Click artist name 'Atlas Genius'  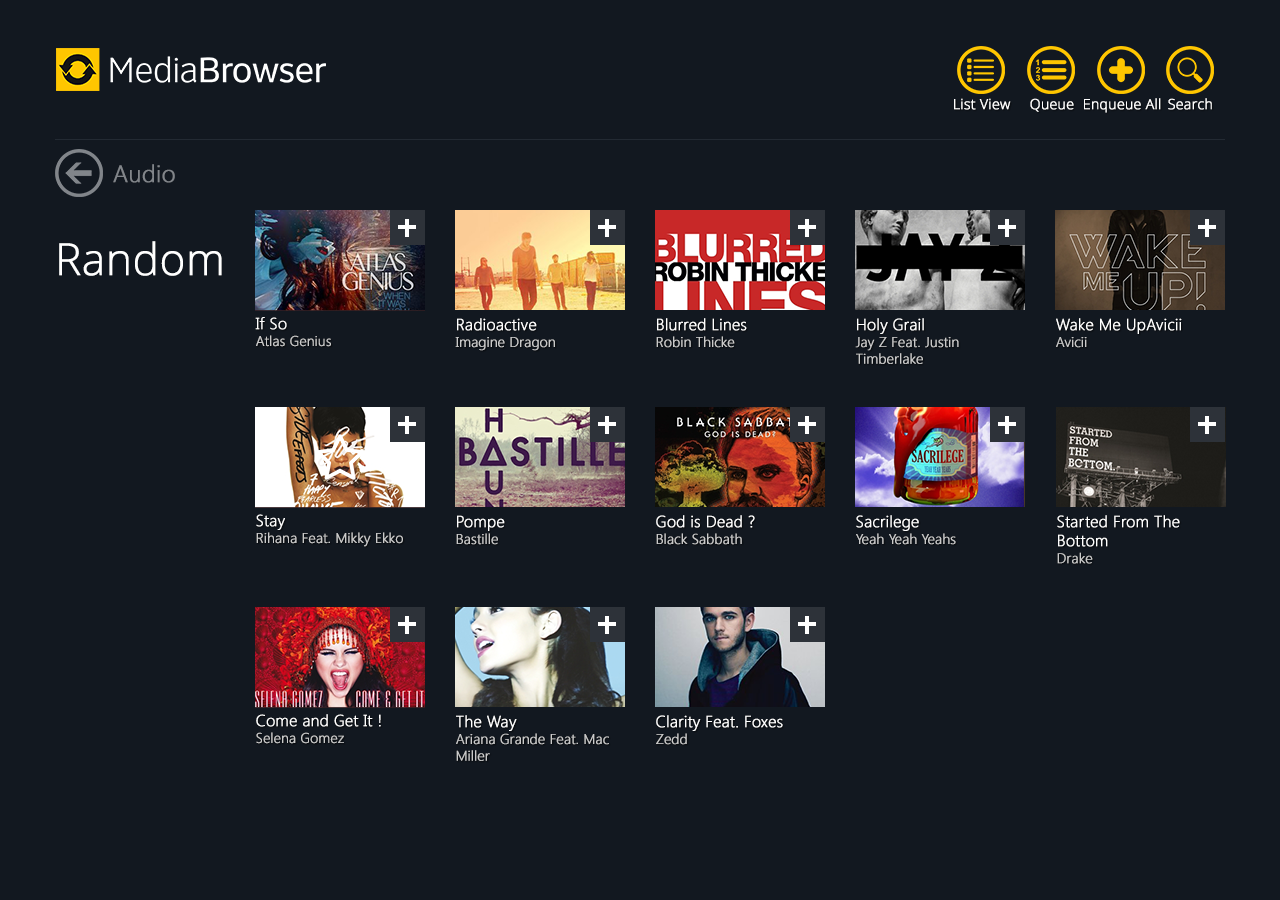point(293,341)
